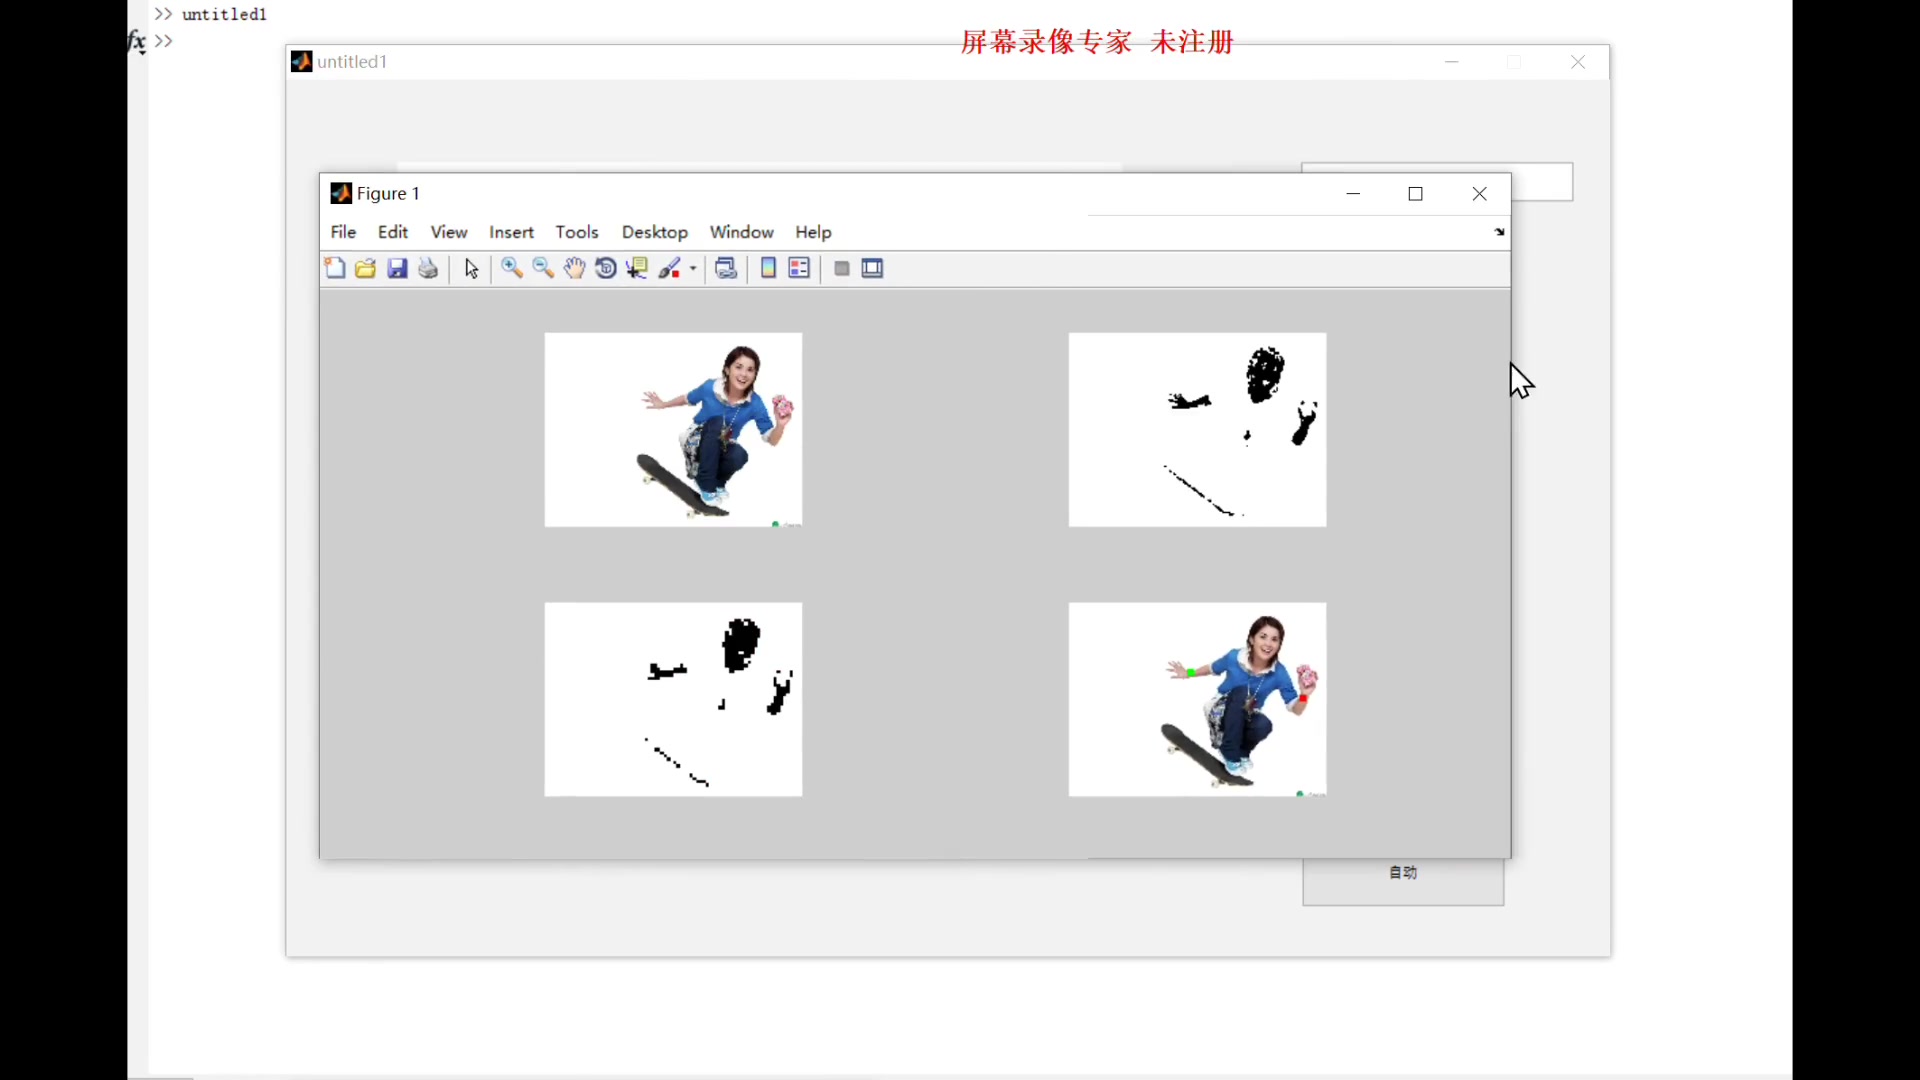Screen dimensions: 1920x1080
Task: Click the 自动 button
Action: coord(1402,881)
